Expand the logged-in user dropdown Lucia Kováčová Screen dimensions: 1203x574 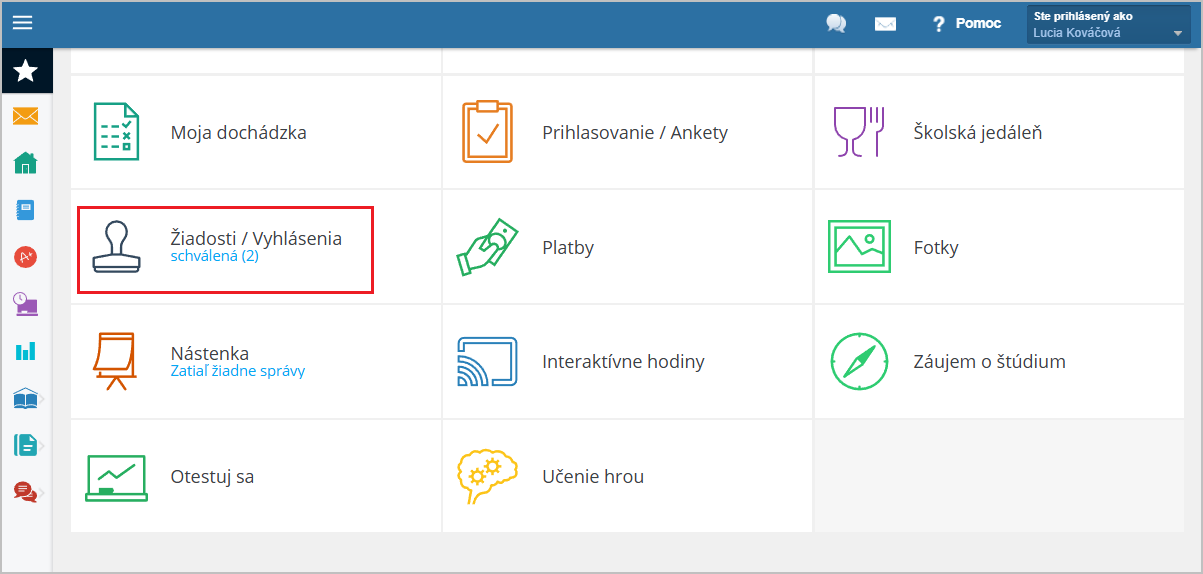(1109, 25)
